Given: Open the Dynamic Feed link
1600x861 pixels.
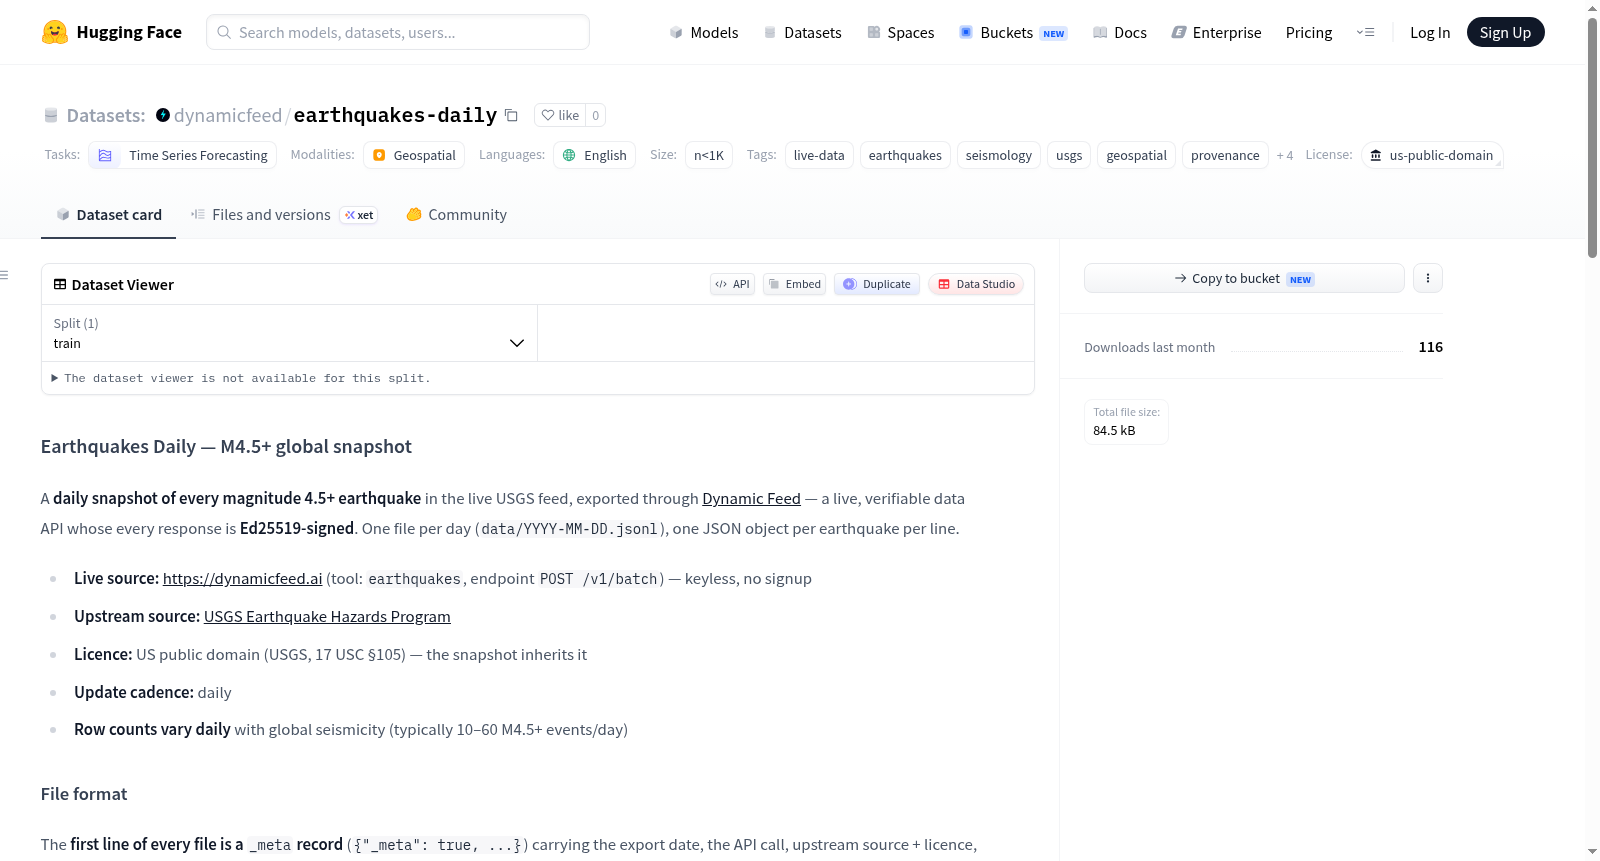Looking at the screenshot, I should [751, 498].
